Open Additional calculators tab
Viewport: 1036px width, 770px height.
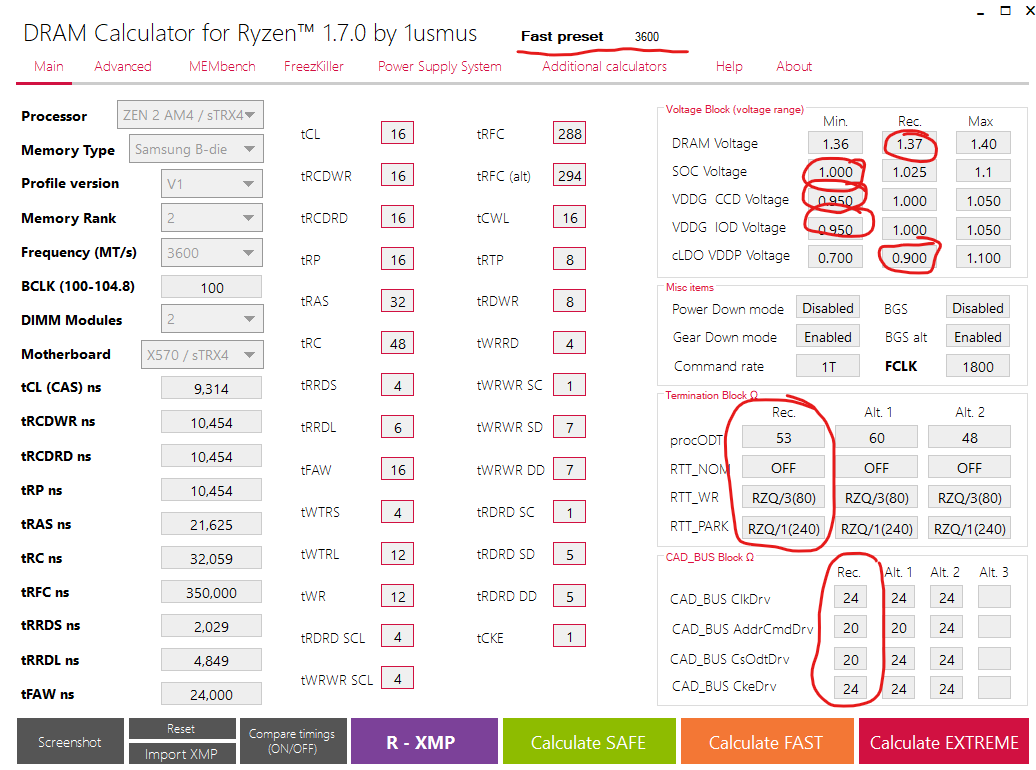(x=605, y=66)
